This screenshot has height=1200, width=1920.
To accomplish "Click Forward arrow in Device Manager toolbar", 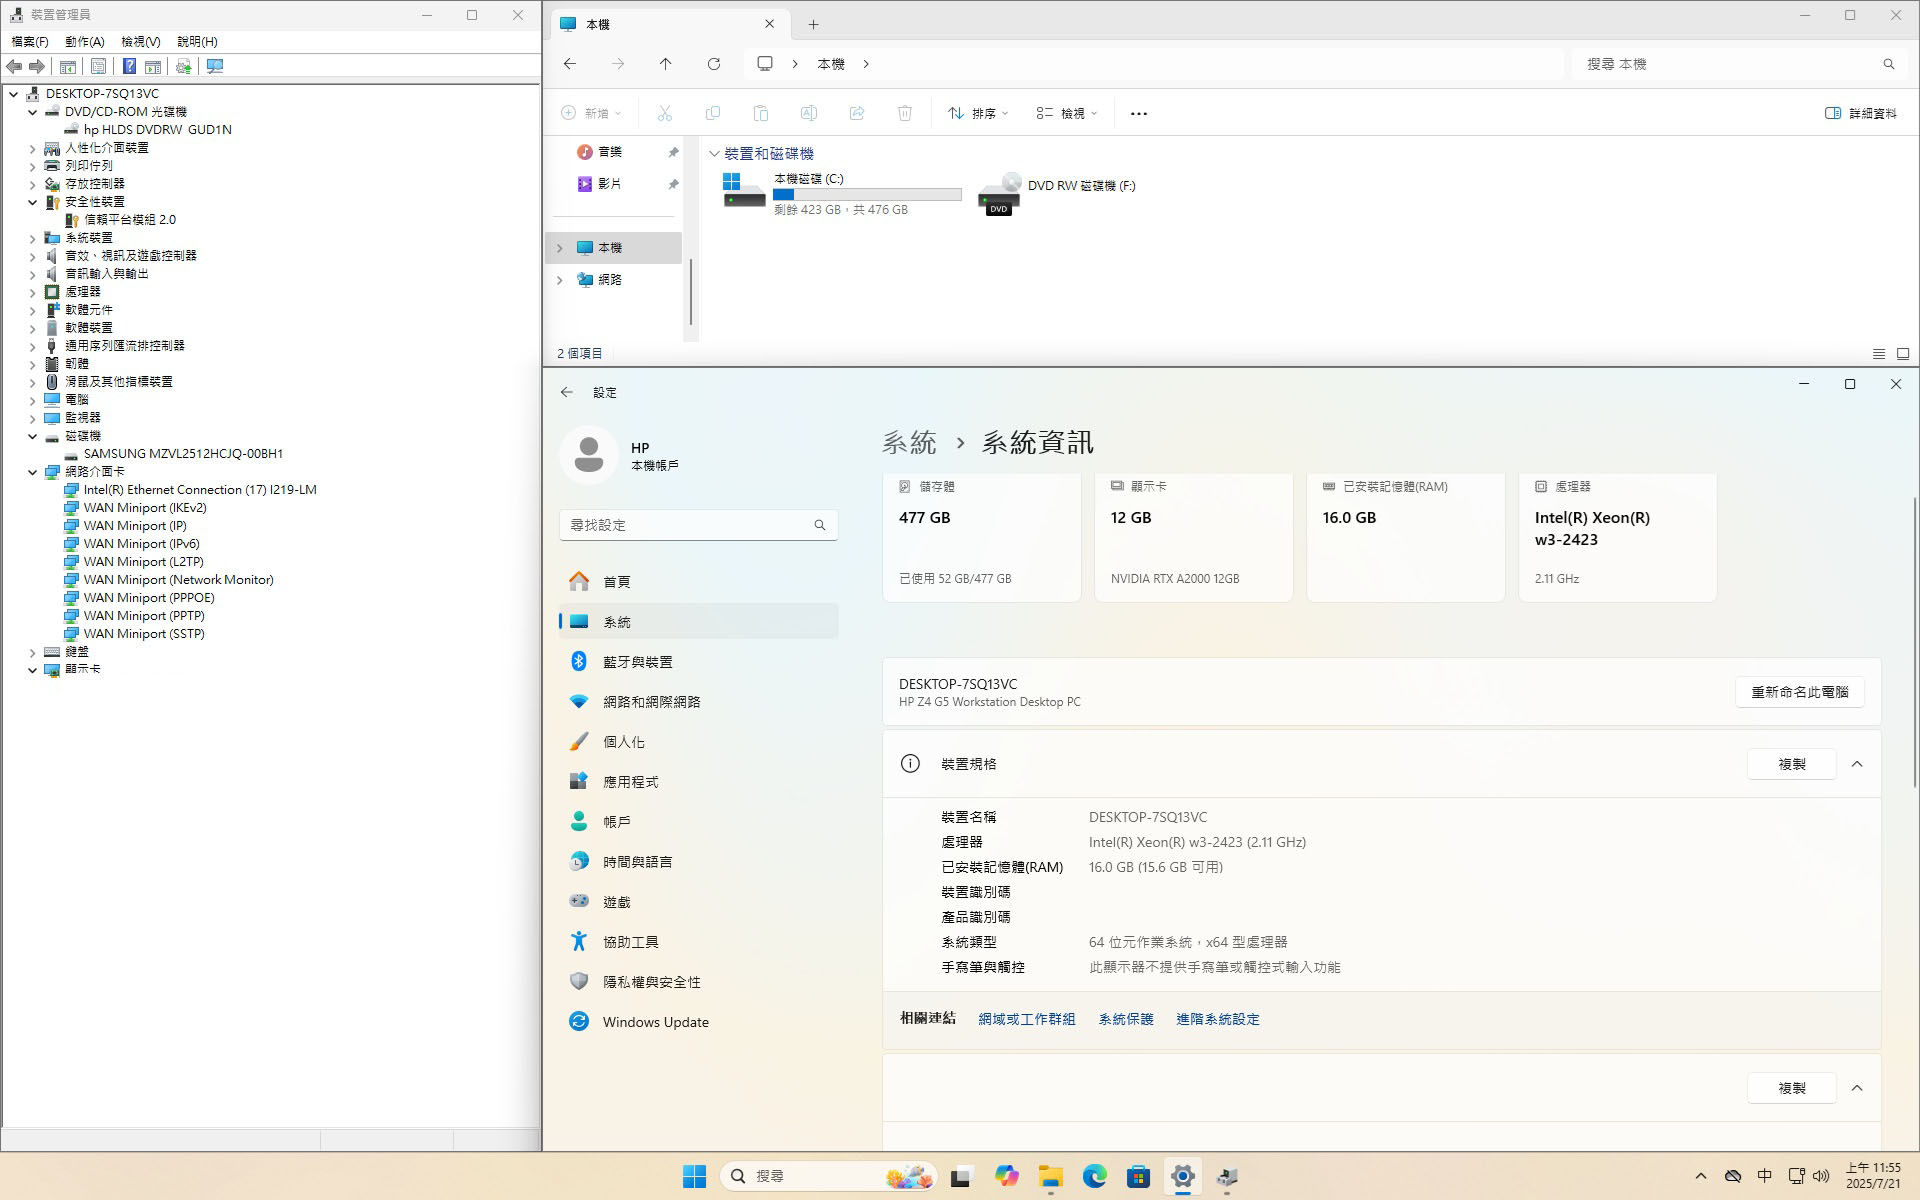I will point(37,66).
